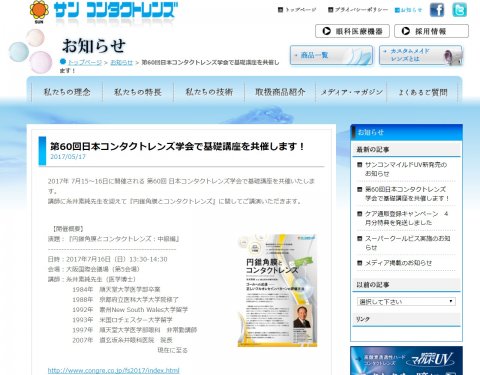Open the 取扱商品紹介 navigation tab
Screen dimensions: 480x375
pyautogui.click(x=280, y=92)
